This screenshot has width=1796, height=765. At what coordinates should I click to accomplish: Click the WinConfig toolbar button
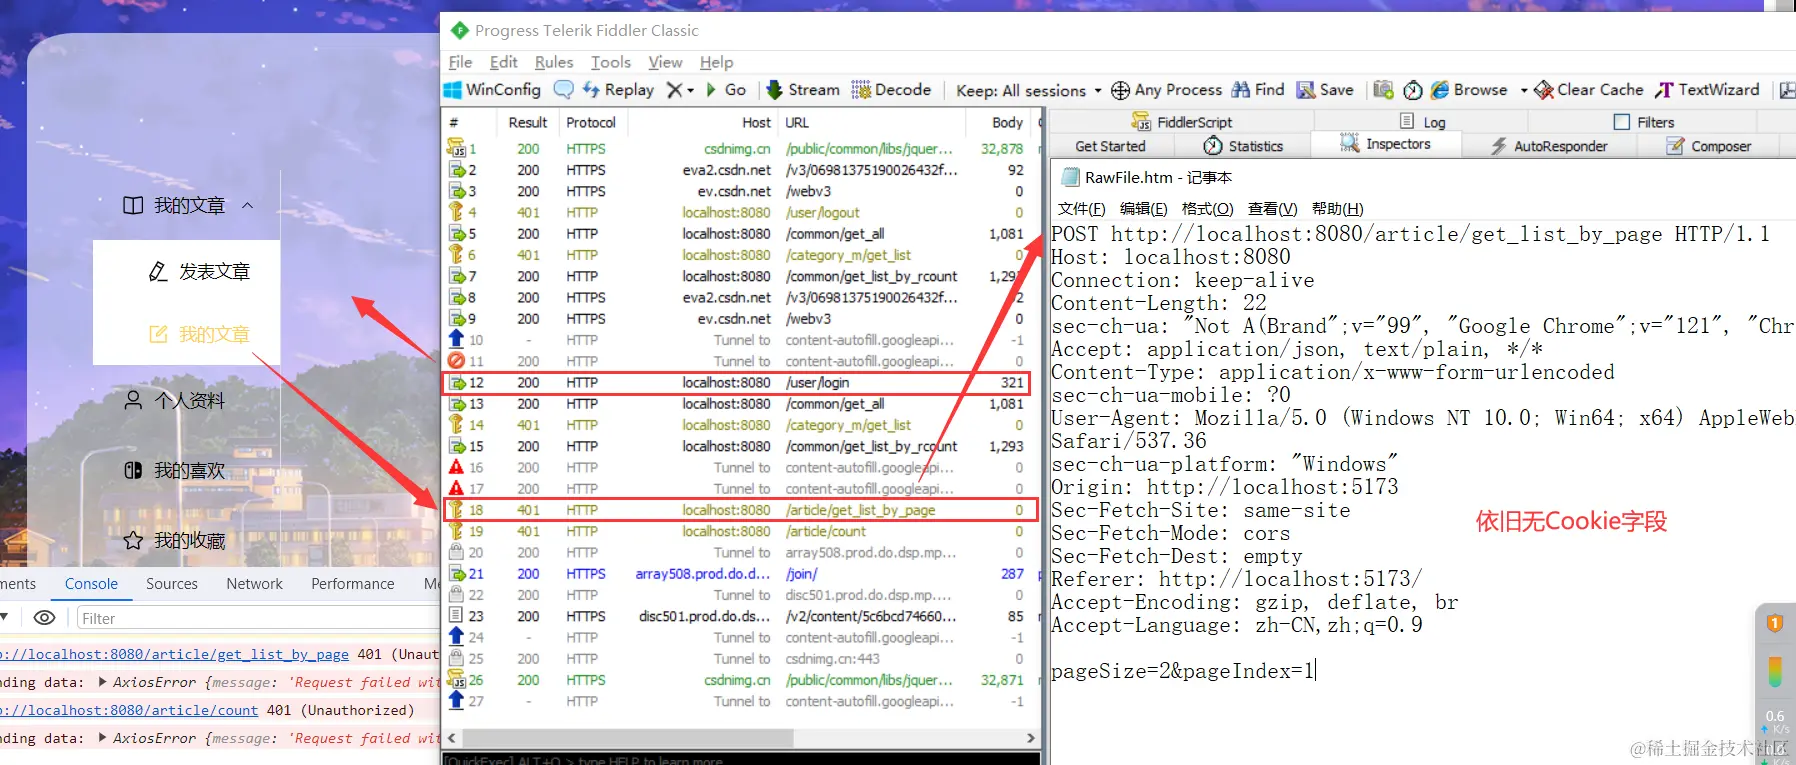[492, 90]
